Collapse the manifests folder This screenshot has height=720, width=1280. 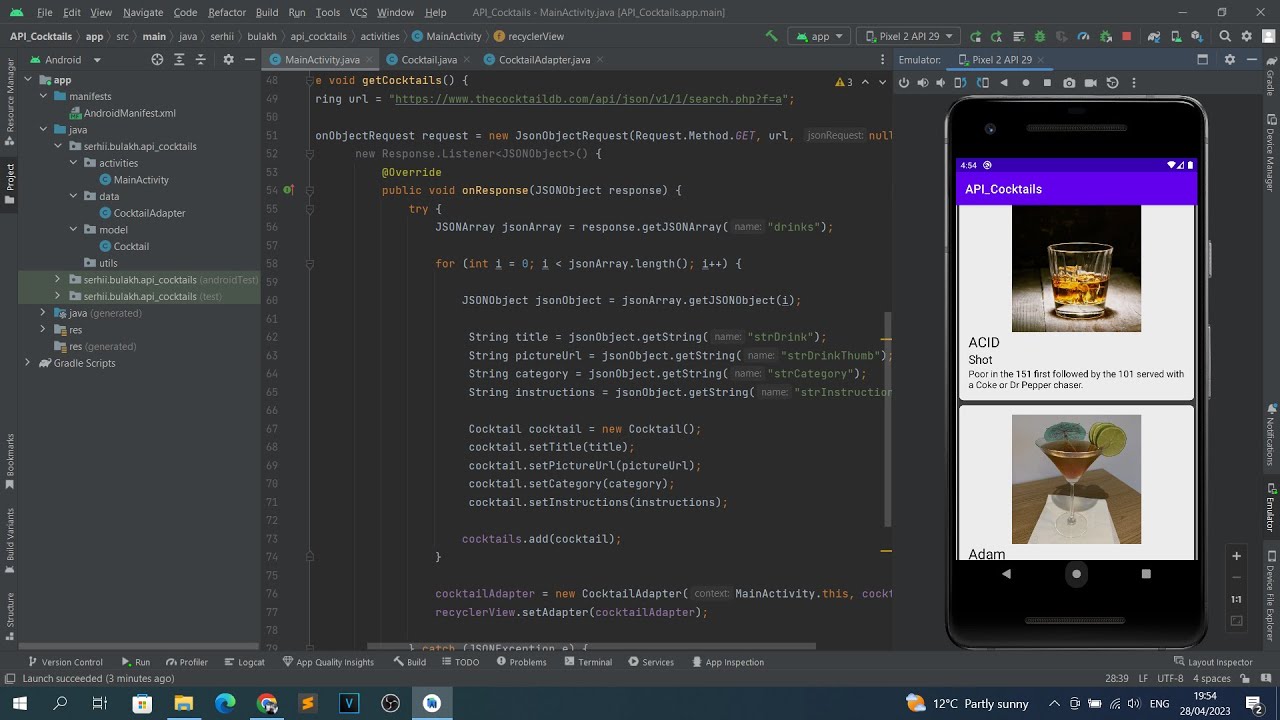point(44,96)
